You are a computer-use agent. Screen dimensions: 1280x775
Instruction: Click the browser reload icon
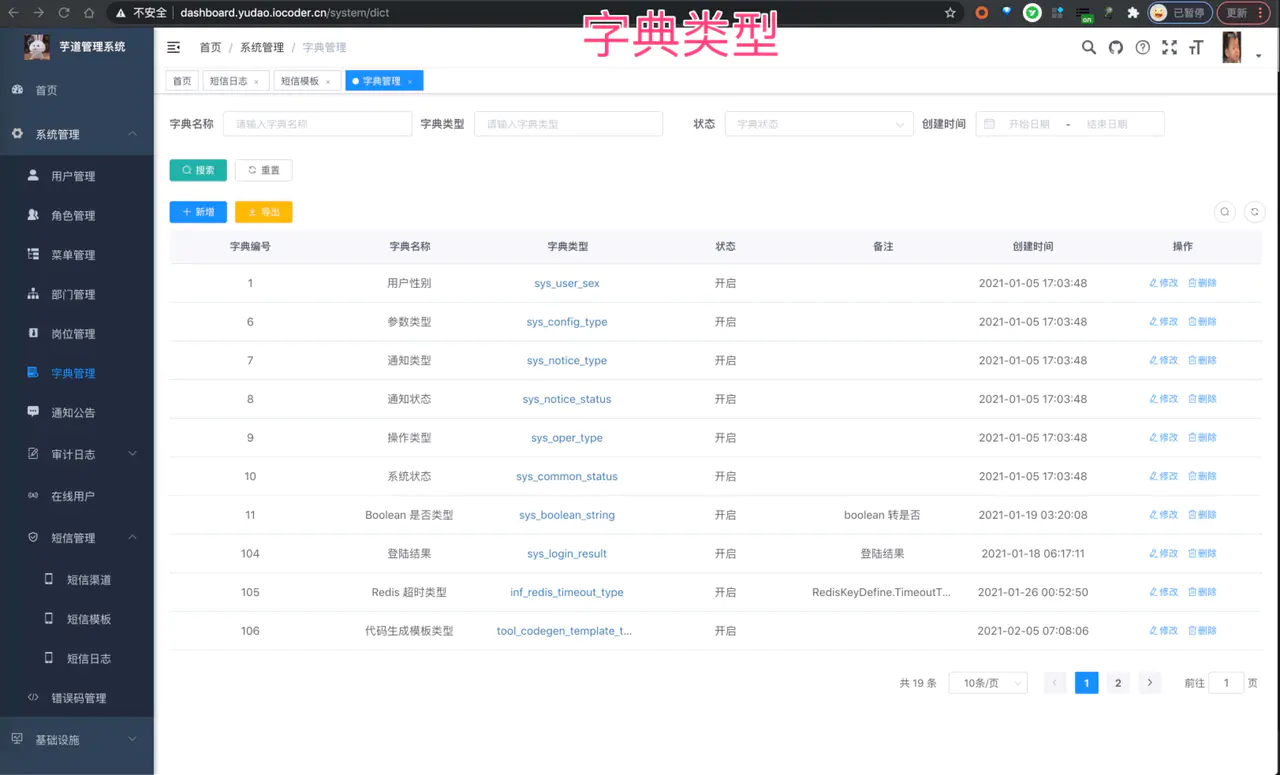click(64, 13)
